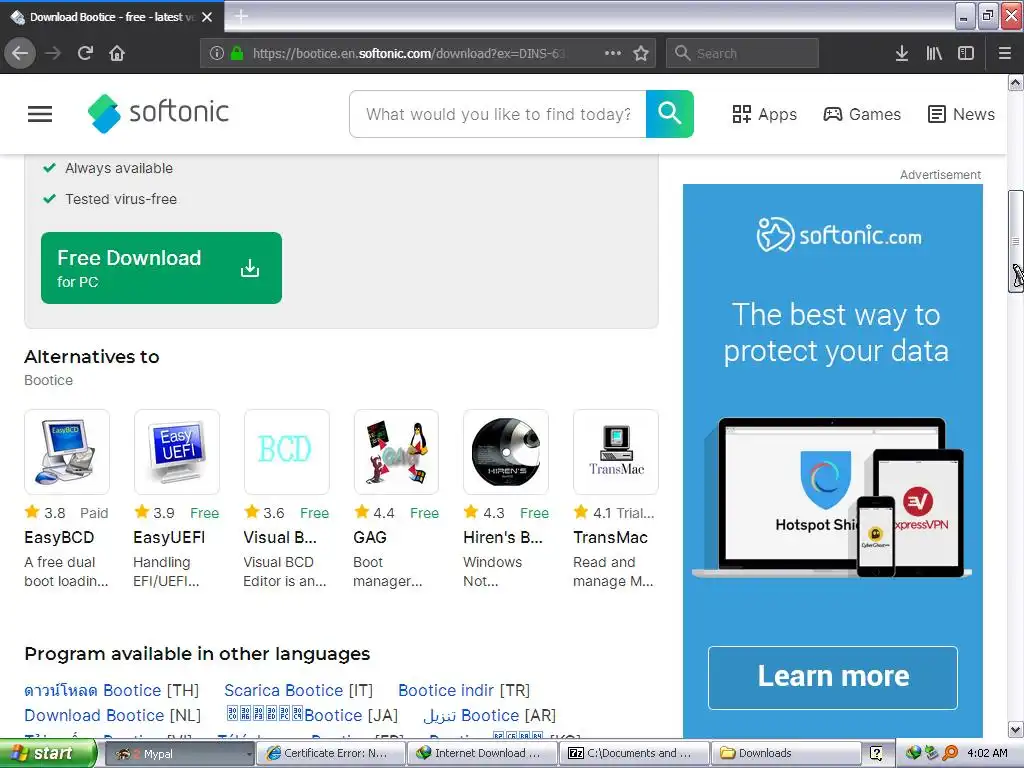This screenshot has width=1024, height=768.
Task: Click the Softonic.com ad logo
Action: click(839, 234)
